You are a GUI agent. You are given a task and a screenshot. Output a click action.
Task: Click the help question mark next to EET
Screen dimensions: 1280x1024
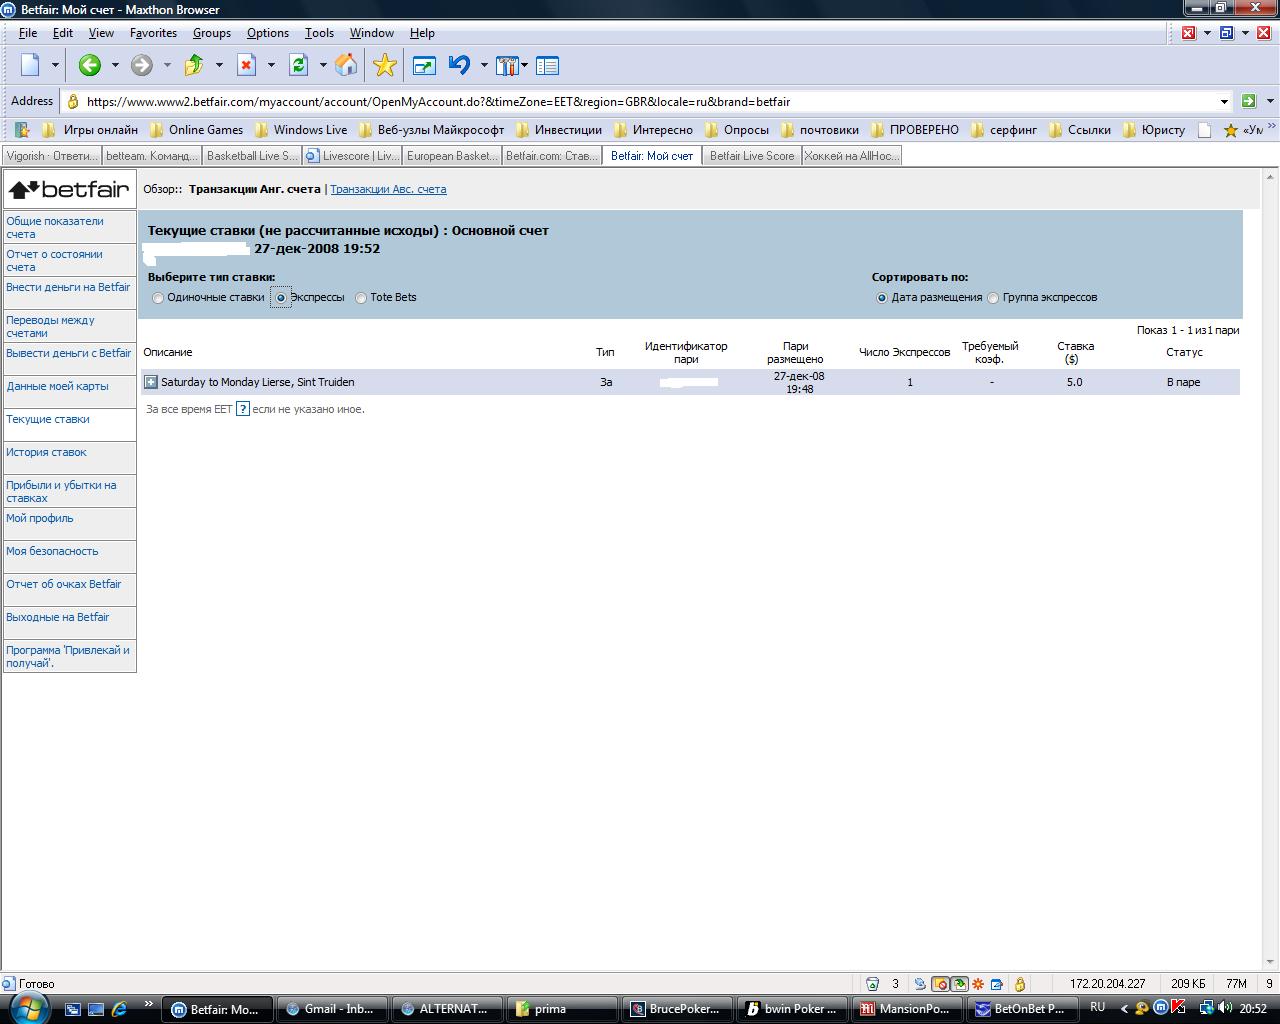[x=242, y=409]
